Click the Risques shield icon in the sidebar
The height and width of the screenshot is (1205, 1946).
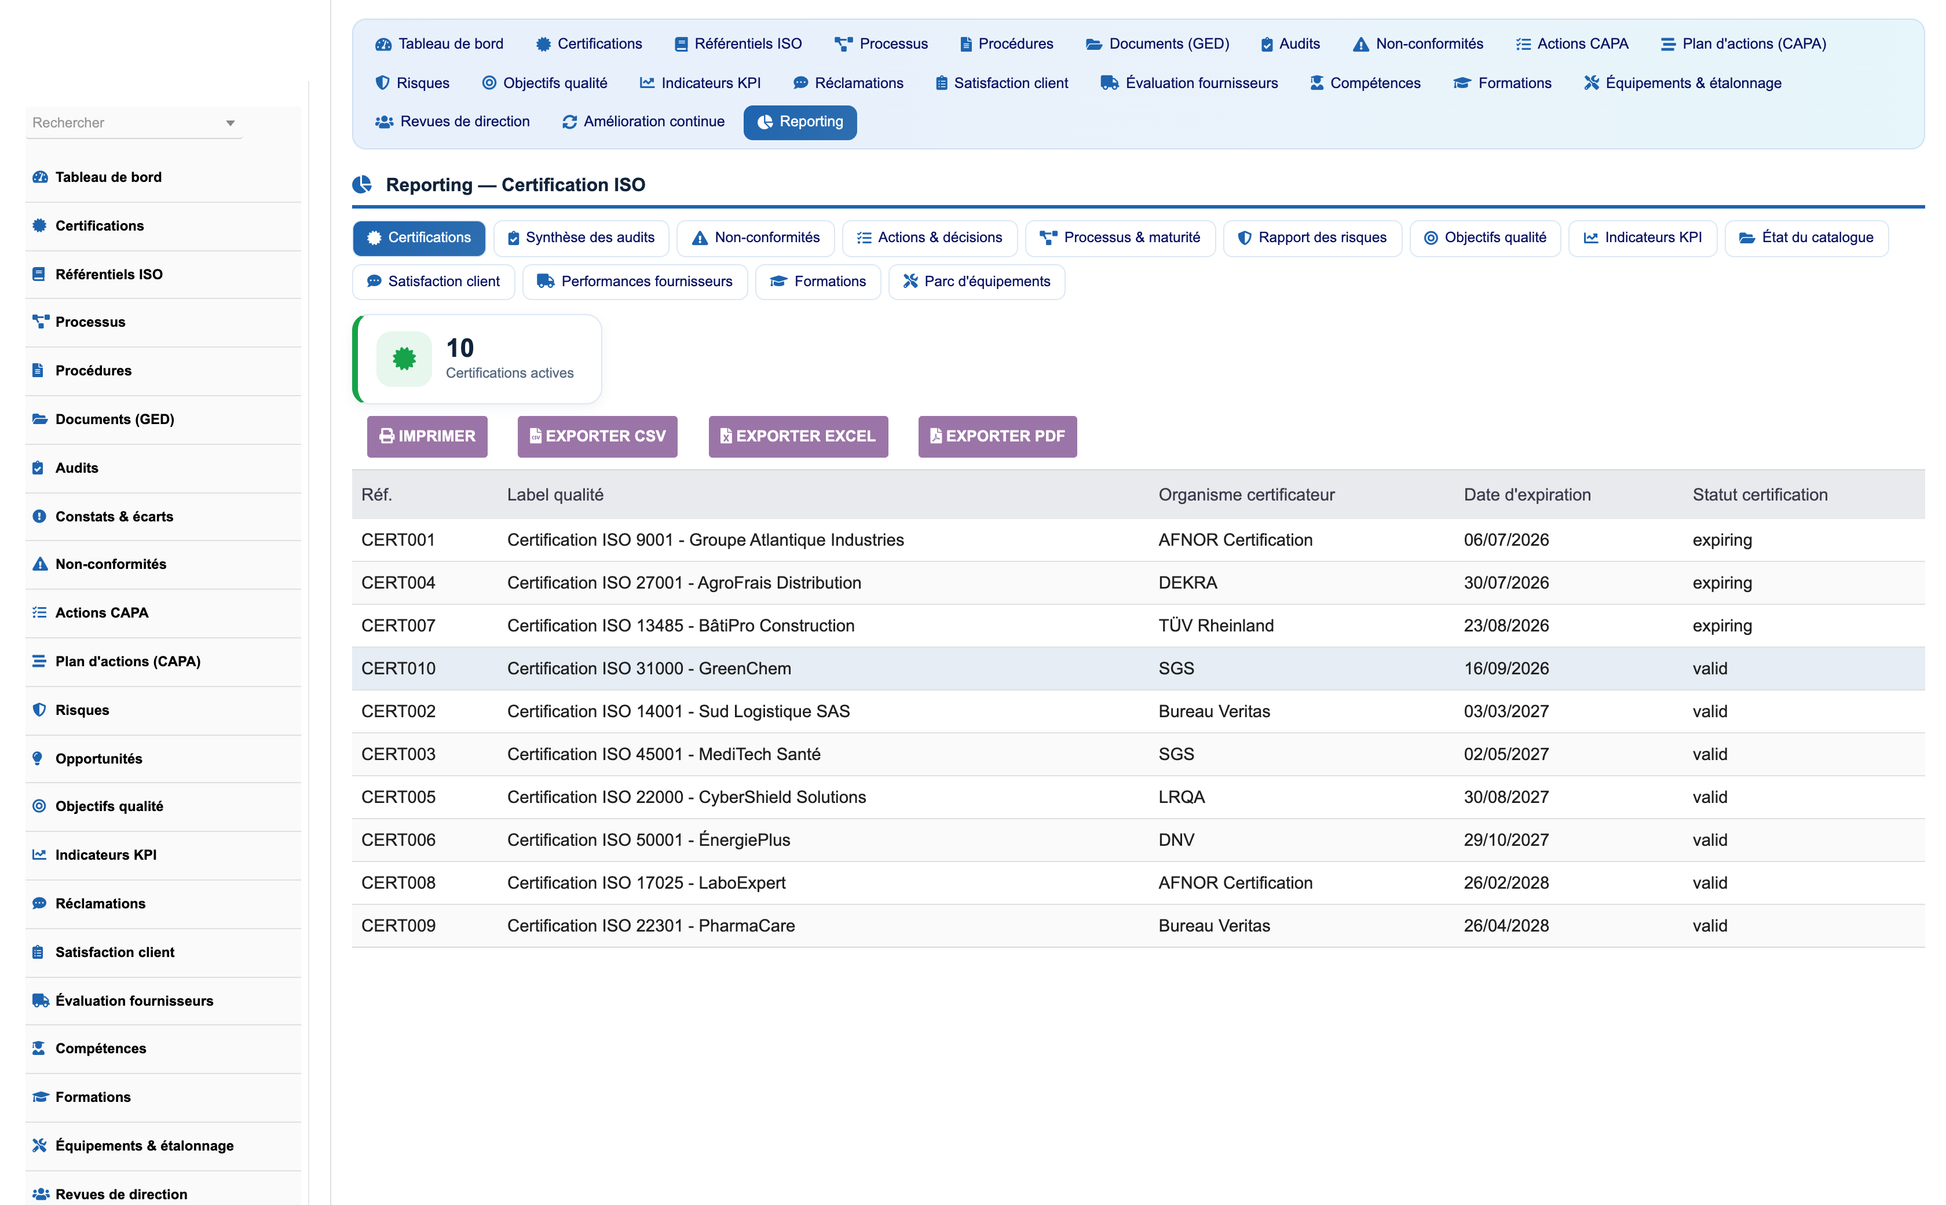pyautogui.click(x=39, y=710)
